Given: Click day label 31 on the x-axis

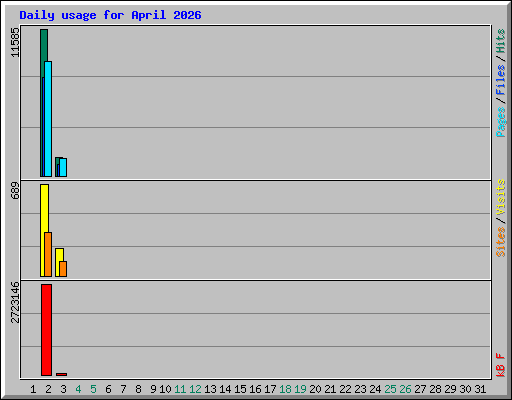Looking at the screenshot, I should 480,389.
